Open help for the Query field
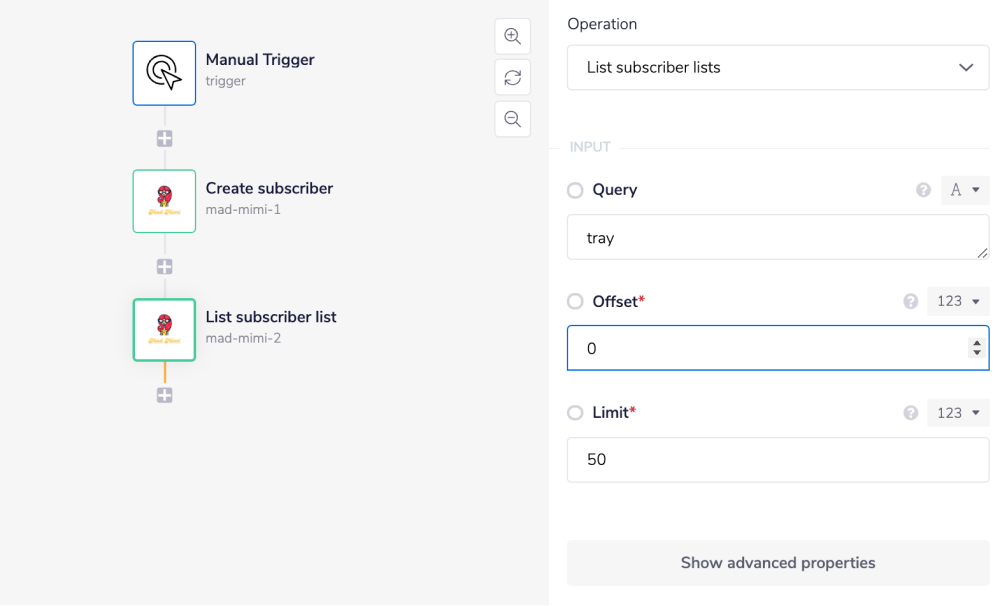Image resolution: width=1000 pixels, height=606 pixels. (x=924, y=190)
